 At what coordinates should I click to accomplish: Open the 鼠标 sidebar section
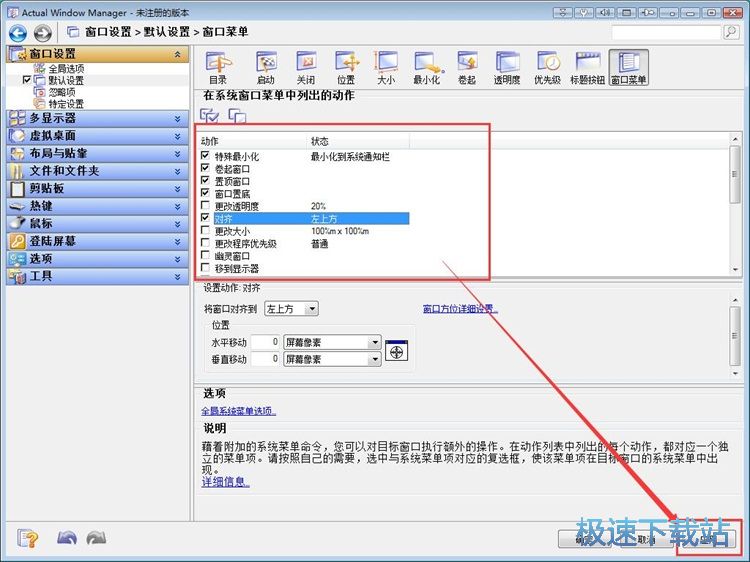[98, 224]
